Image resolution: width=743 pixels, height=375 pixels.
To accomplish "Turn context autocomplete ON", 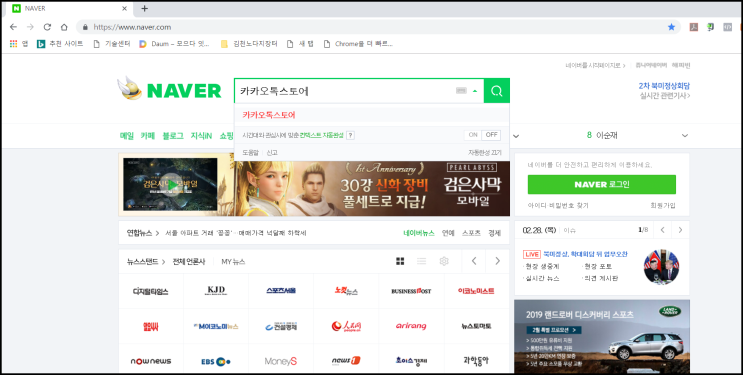I will [473, 135].
